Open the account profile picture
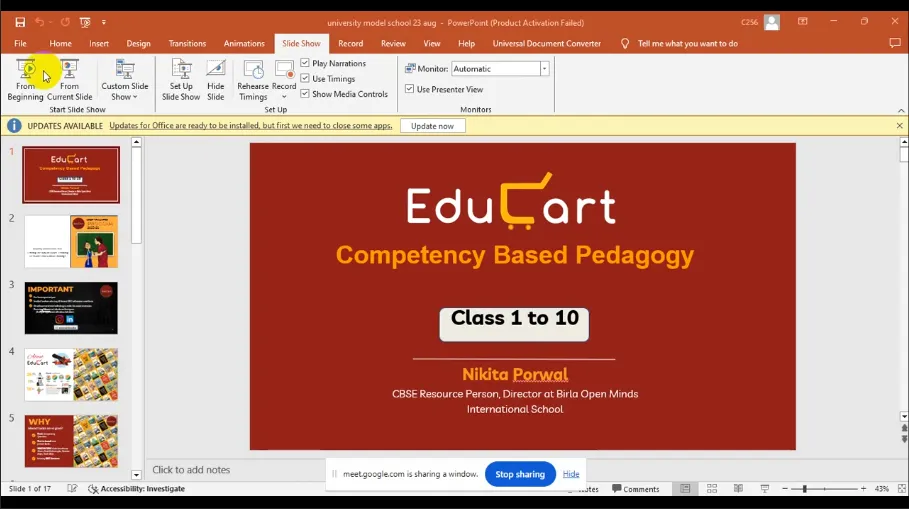This screenshot has width=909, height=509. pos(772,22)
